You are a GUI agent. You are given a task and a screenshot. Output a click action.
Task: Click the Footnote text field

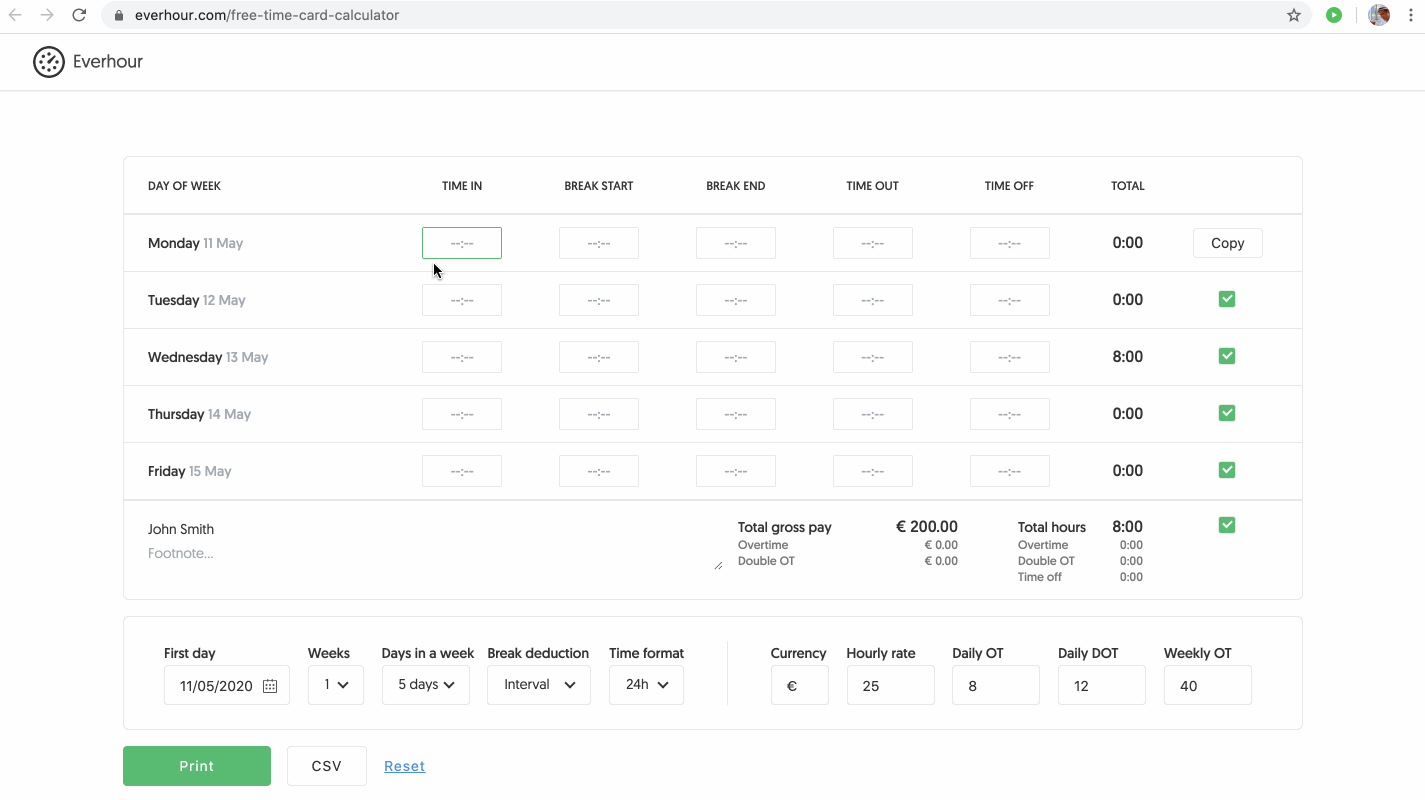[x=181, y=552]
